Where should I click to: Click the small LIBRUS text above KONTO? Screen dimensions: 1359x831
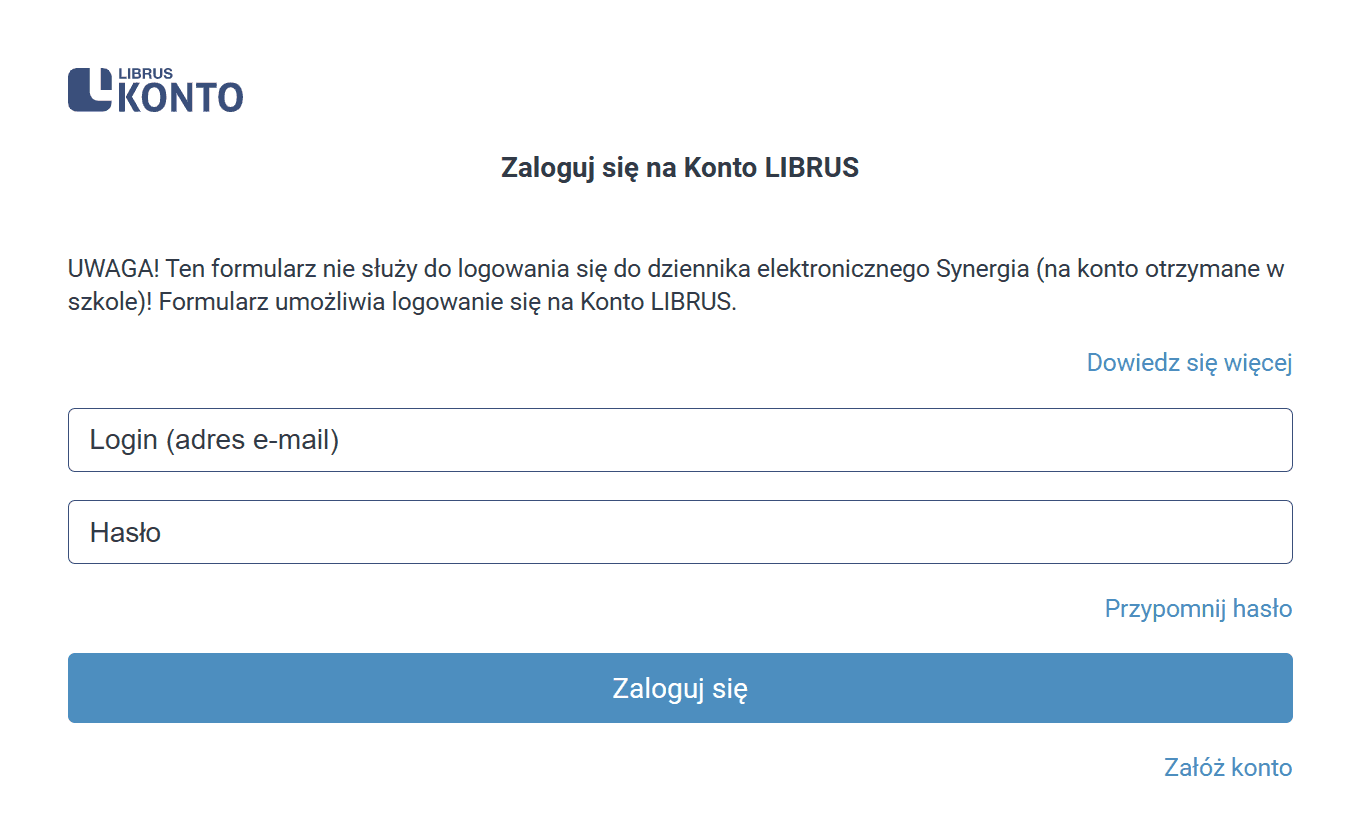click(x=145, y=74)
